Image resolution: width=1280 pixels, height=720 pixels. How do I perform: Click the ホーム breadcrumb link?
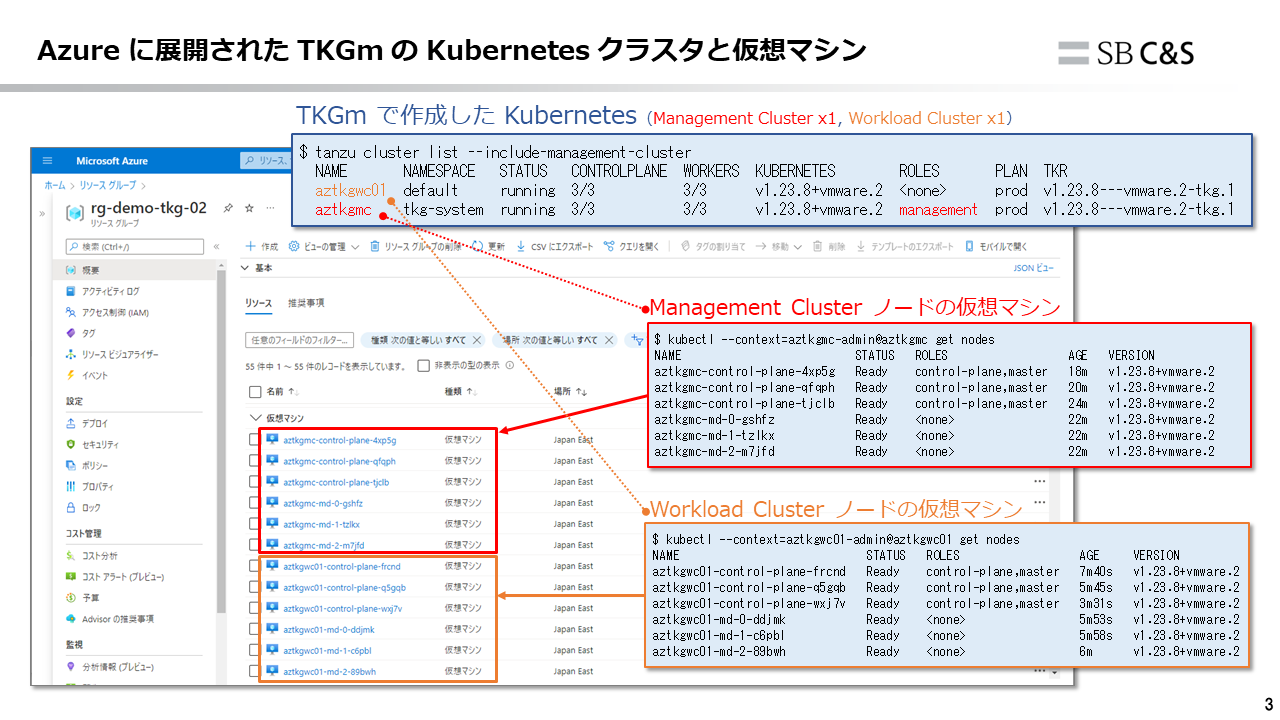[54, 185]
